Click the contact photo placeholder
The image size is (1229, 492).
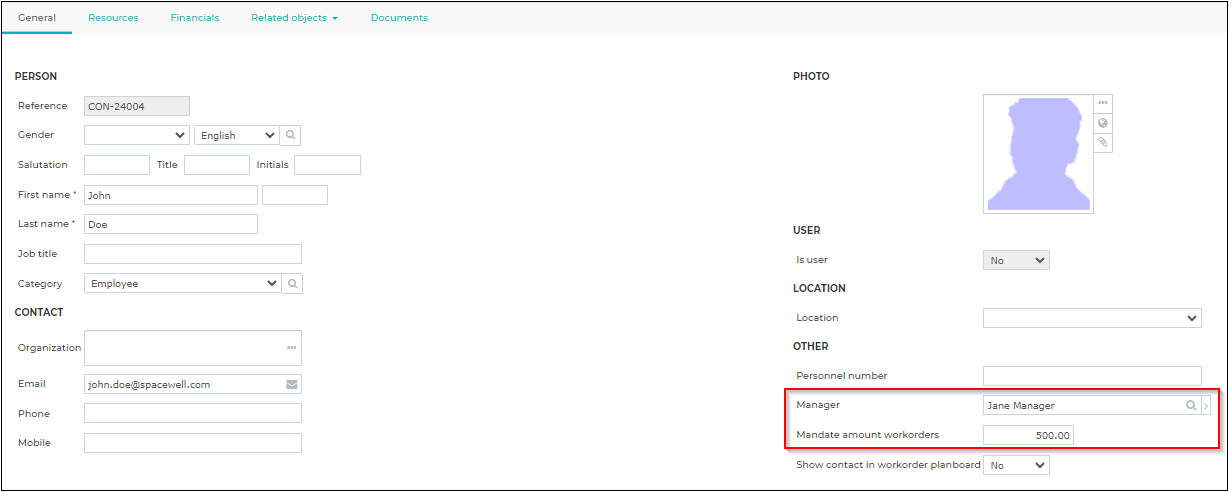click(x=1038, y=154)
